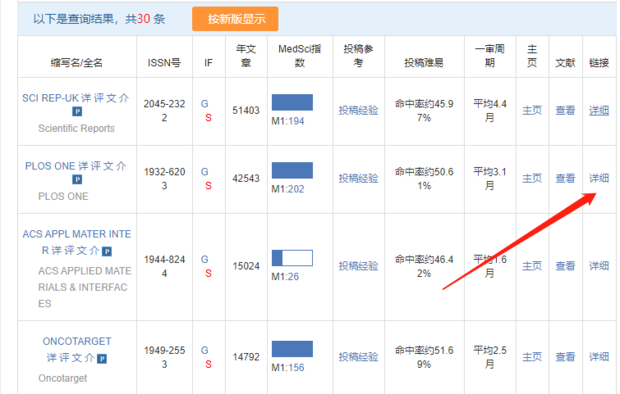The image size is (620, 394).
Task: Click 查看 literature link for PLOS ONE
Action: [565, 178]
